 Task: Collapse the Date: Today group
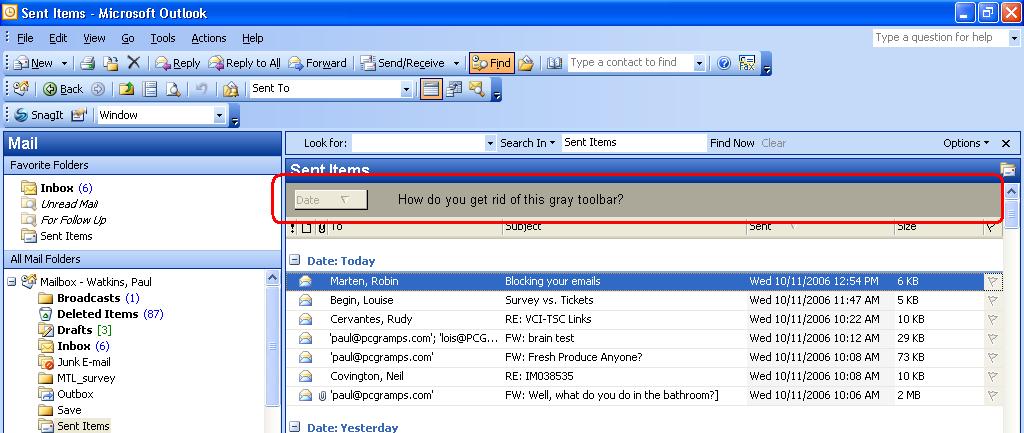click(295, 261)
